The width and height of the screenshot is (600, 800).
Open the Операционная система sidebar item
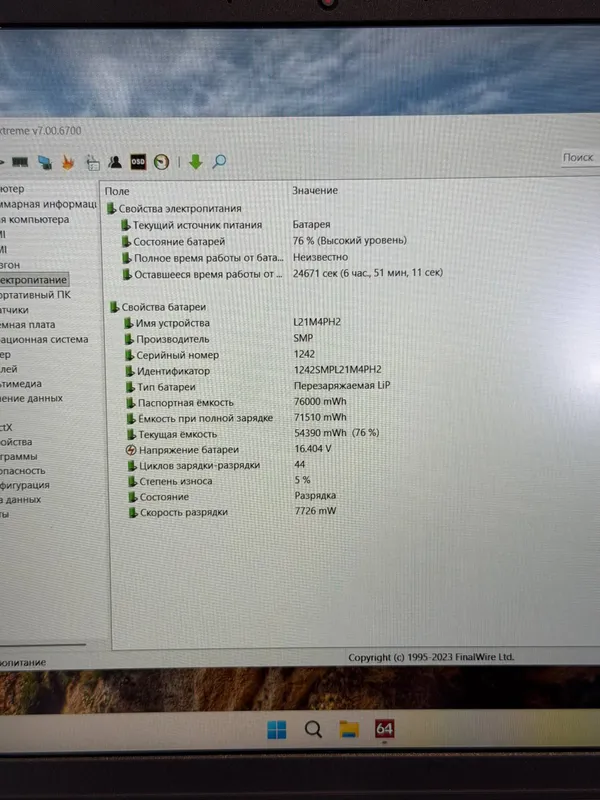click(44, 339)
